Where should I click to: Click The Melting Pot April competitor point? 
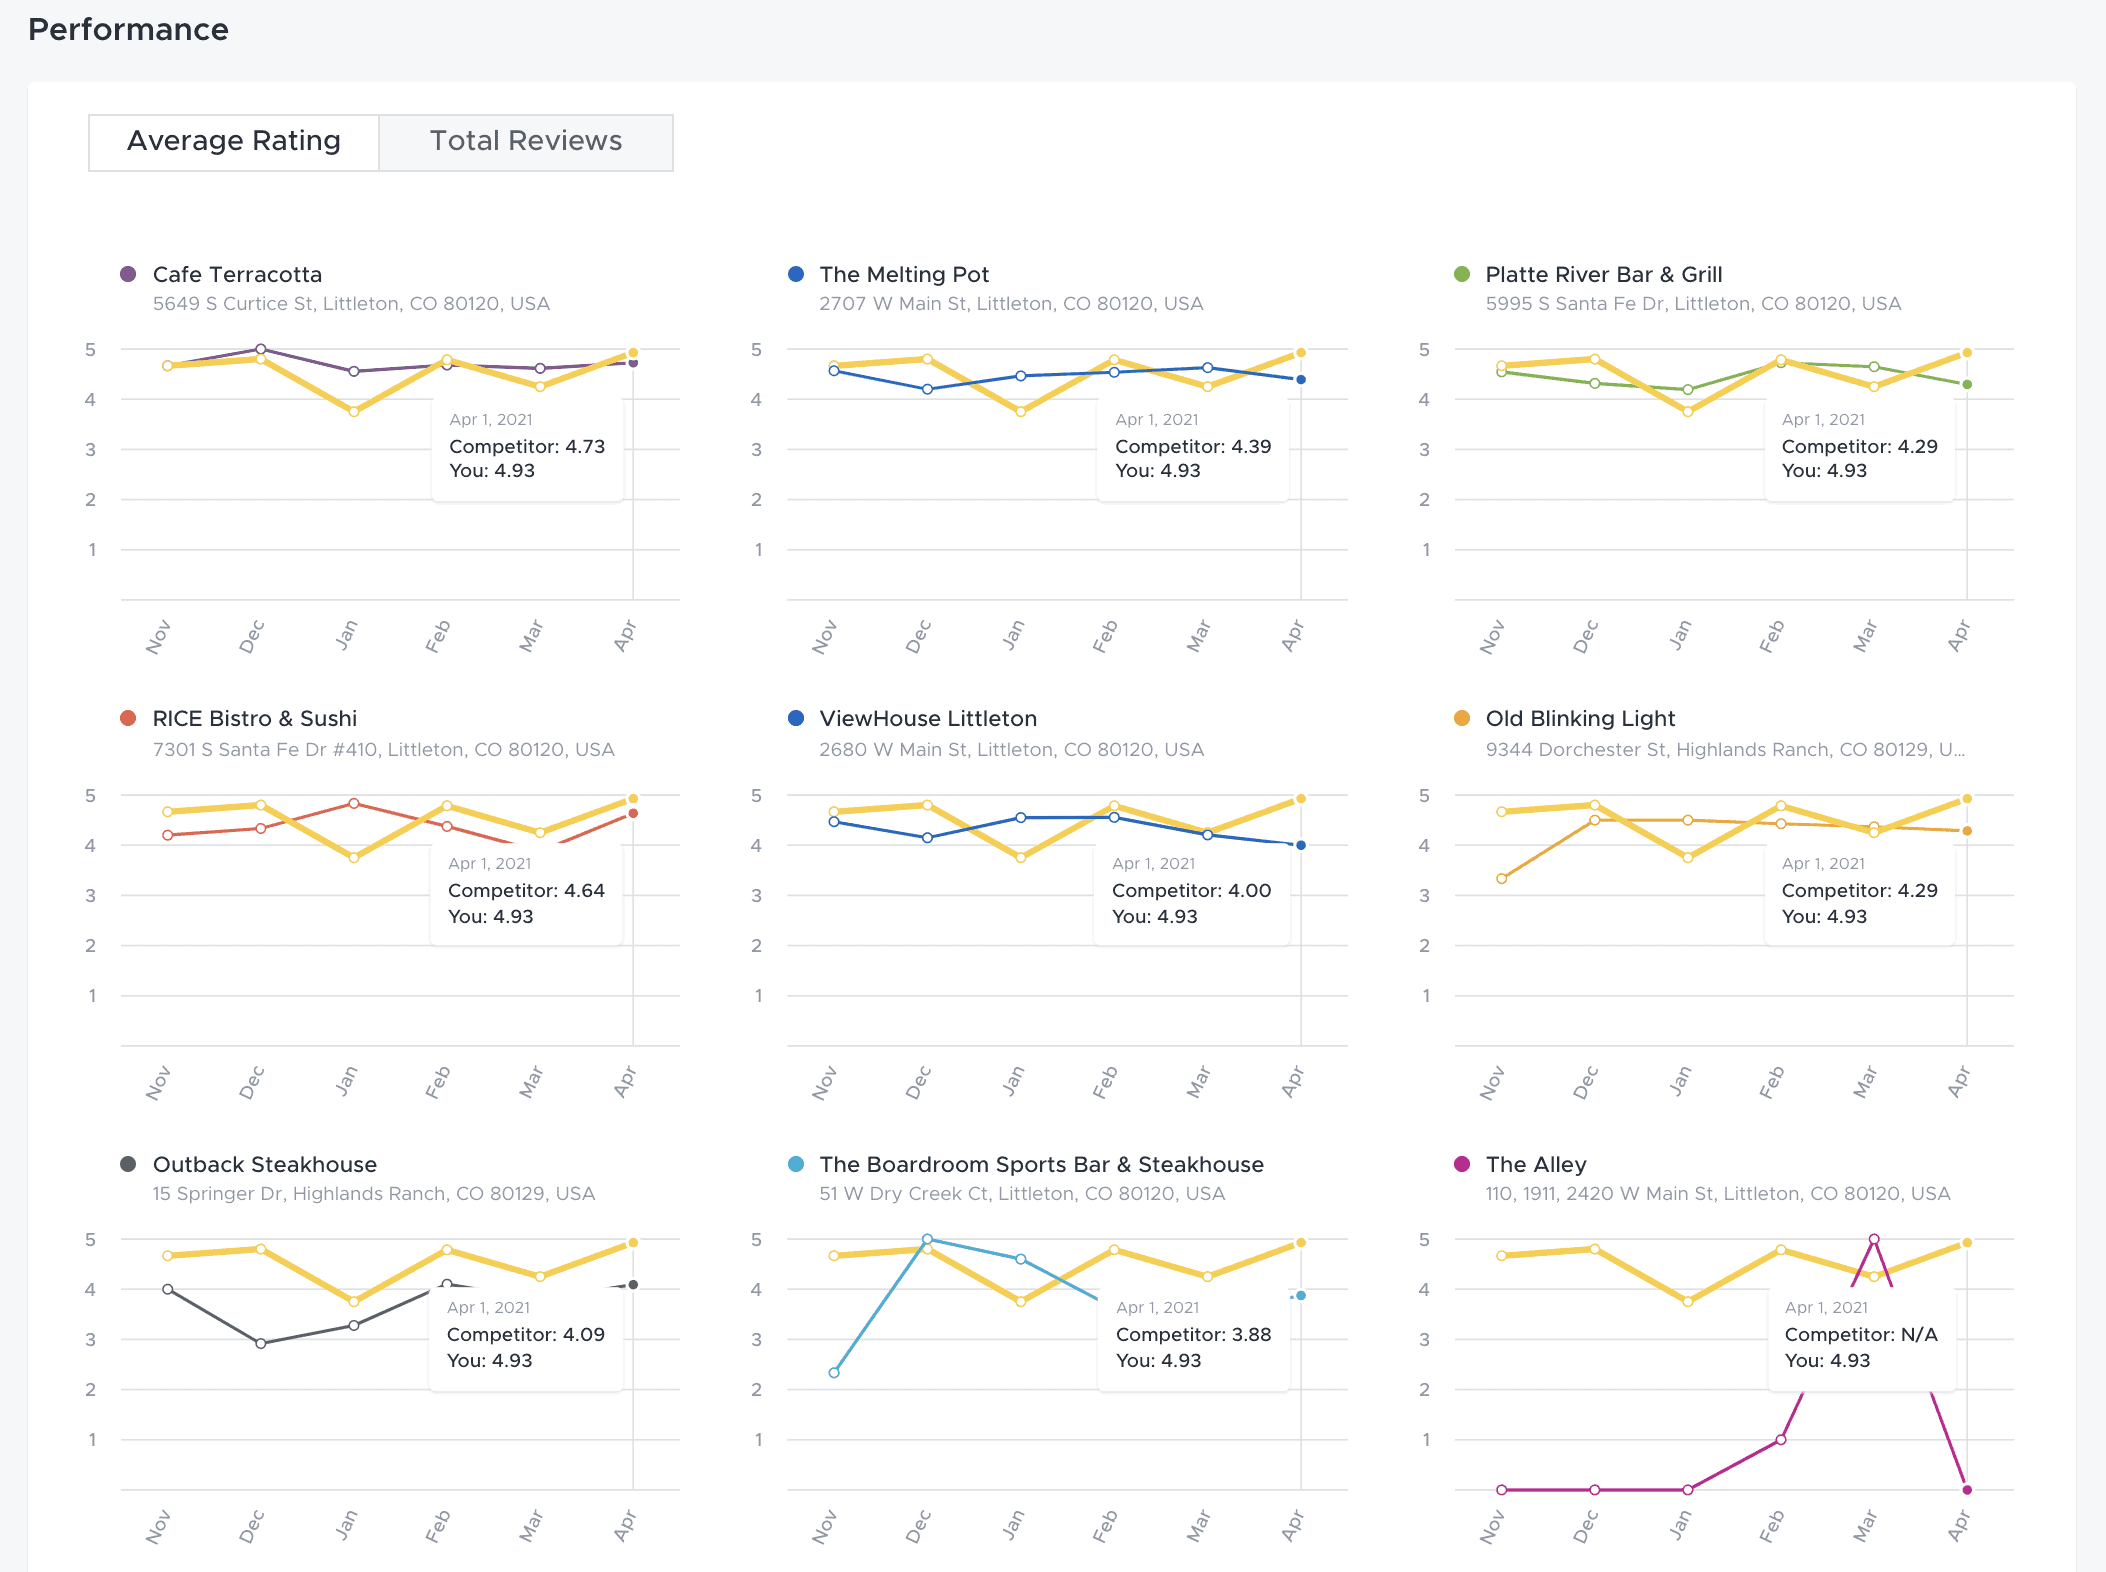pos(1301,380)
